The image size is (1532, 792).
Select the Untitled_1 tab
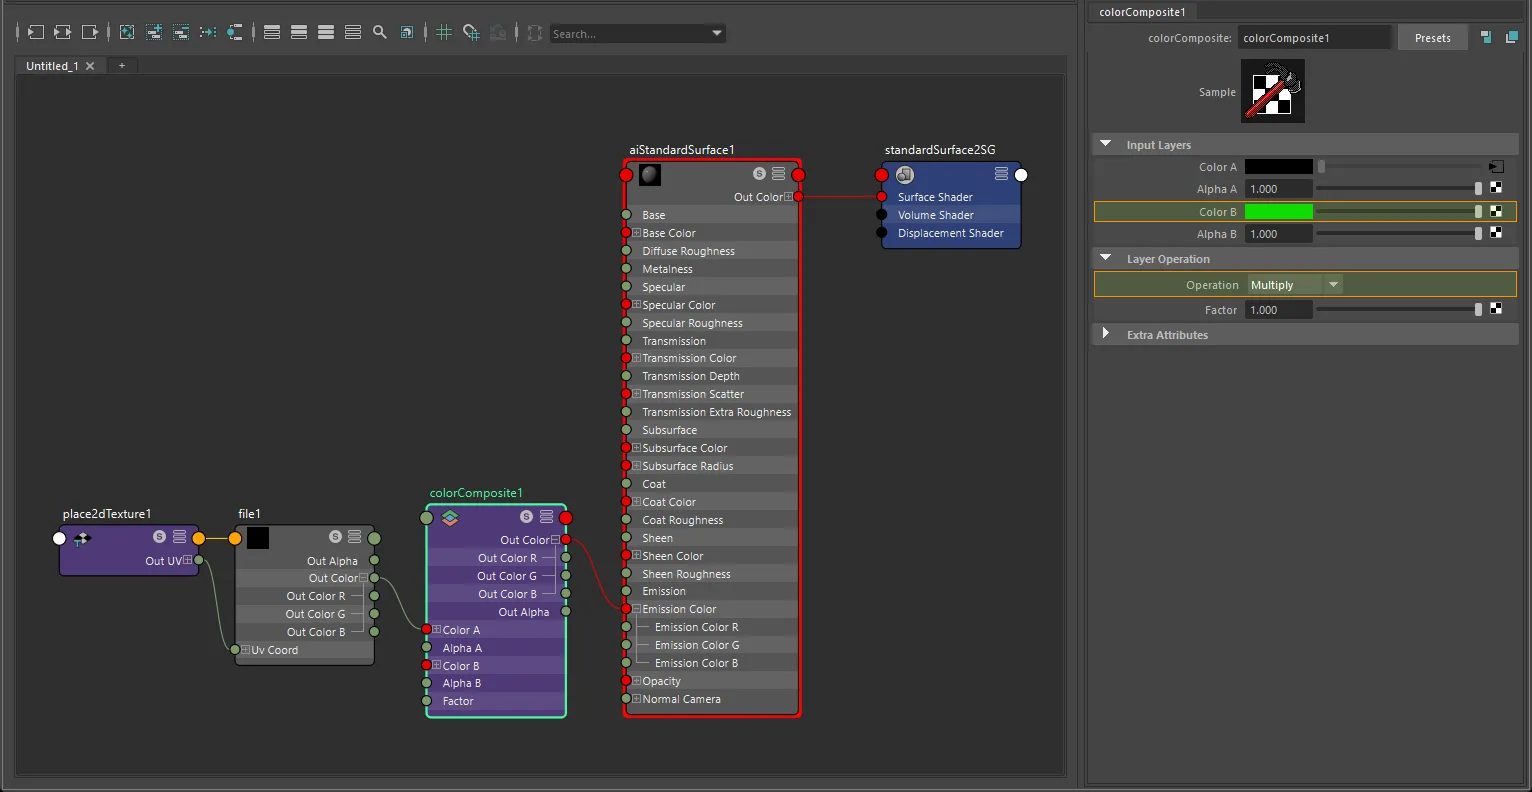[52, 66]
